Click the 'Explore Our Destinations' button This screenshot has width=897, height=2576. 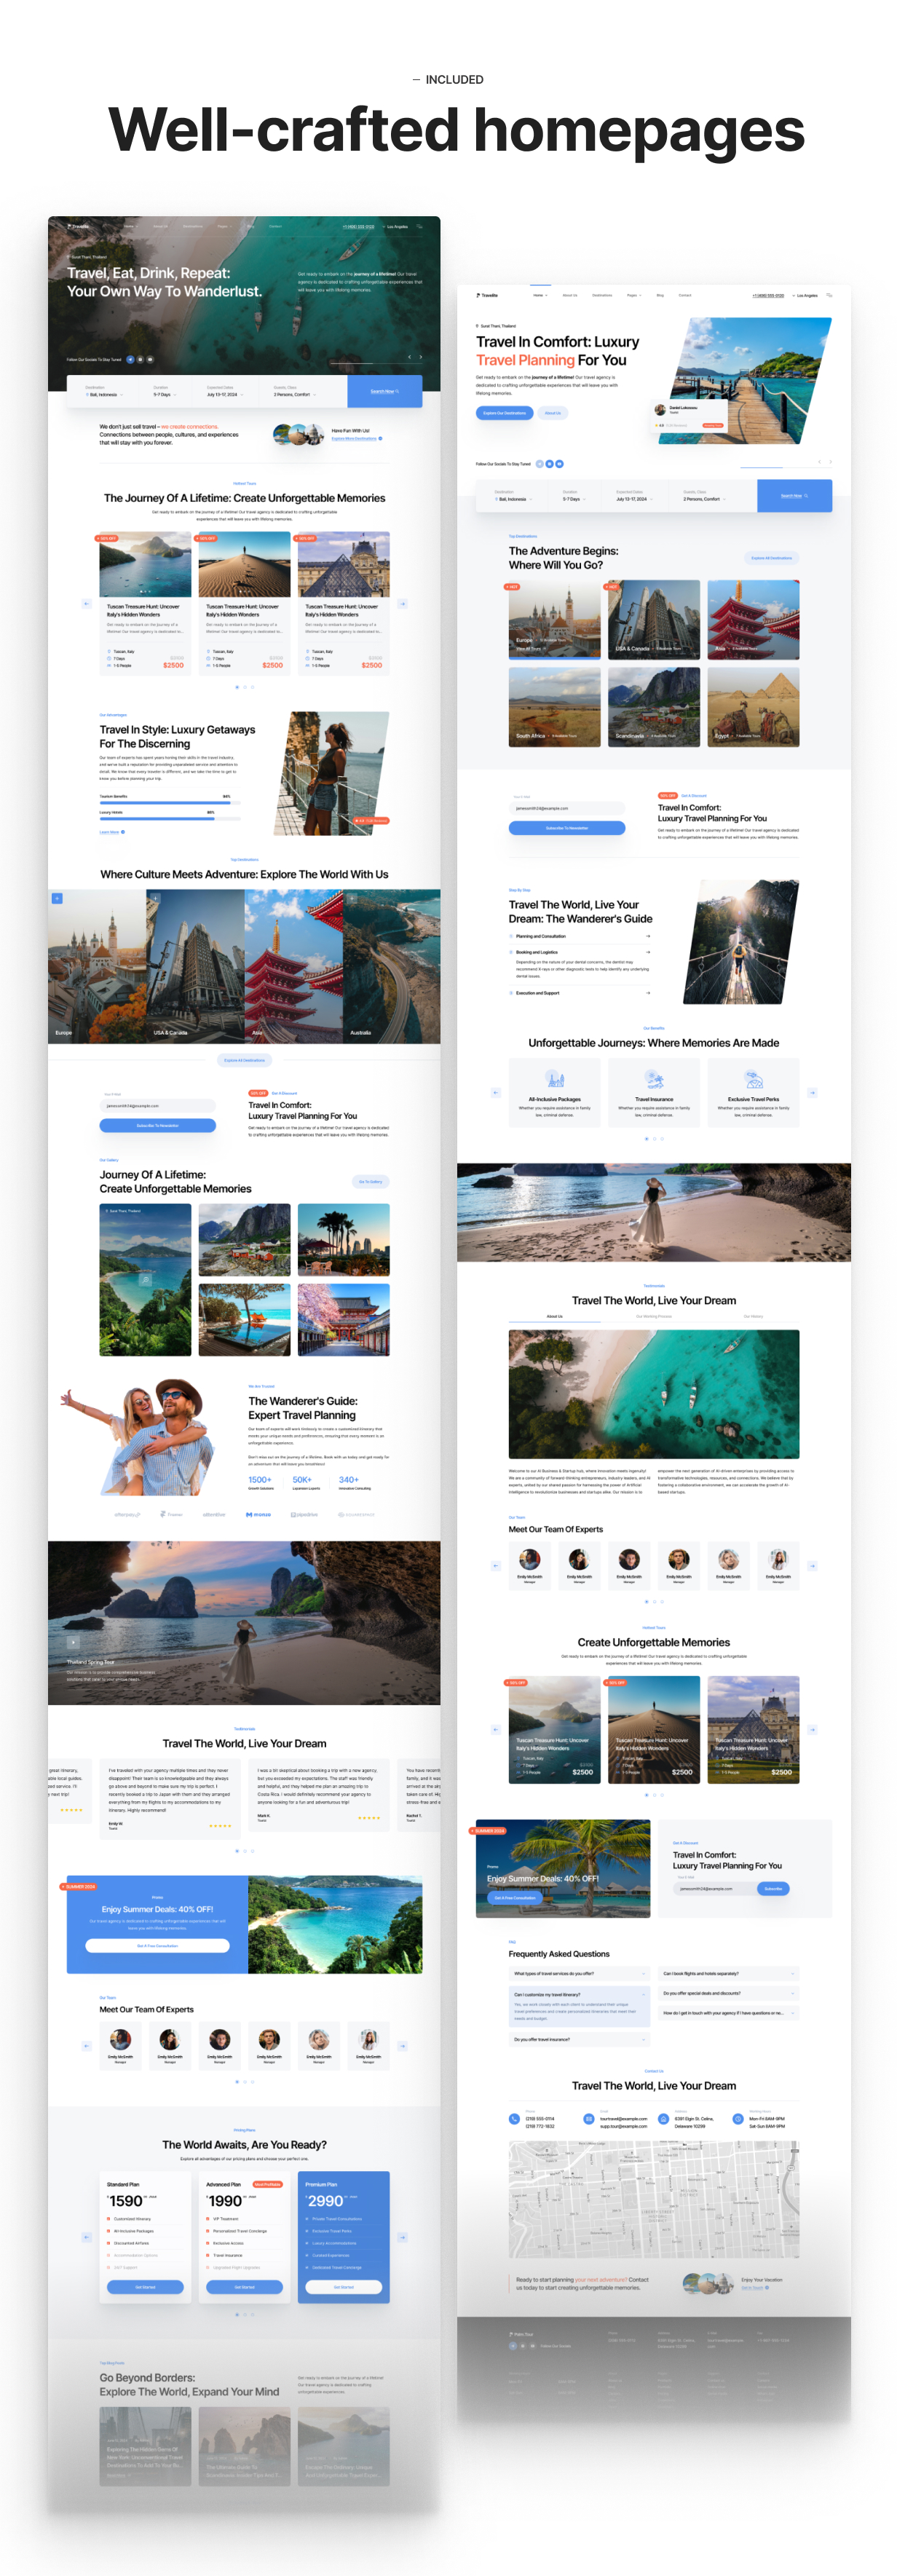point(504,412)
